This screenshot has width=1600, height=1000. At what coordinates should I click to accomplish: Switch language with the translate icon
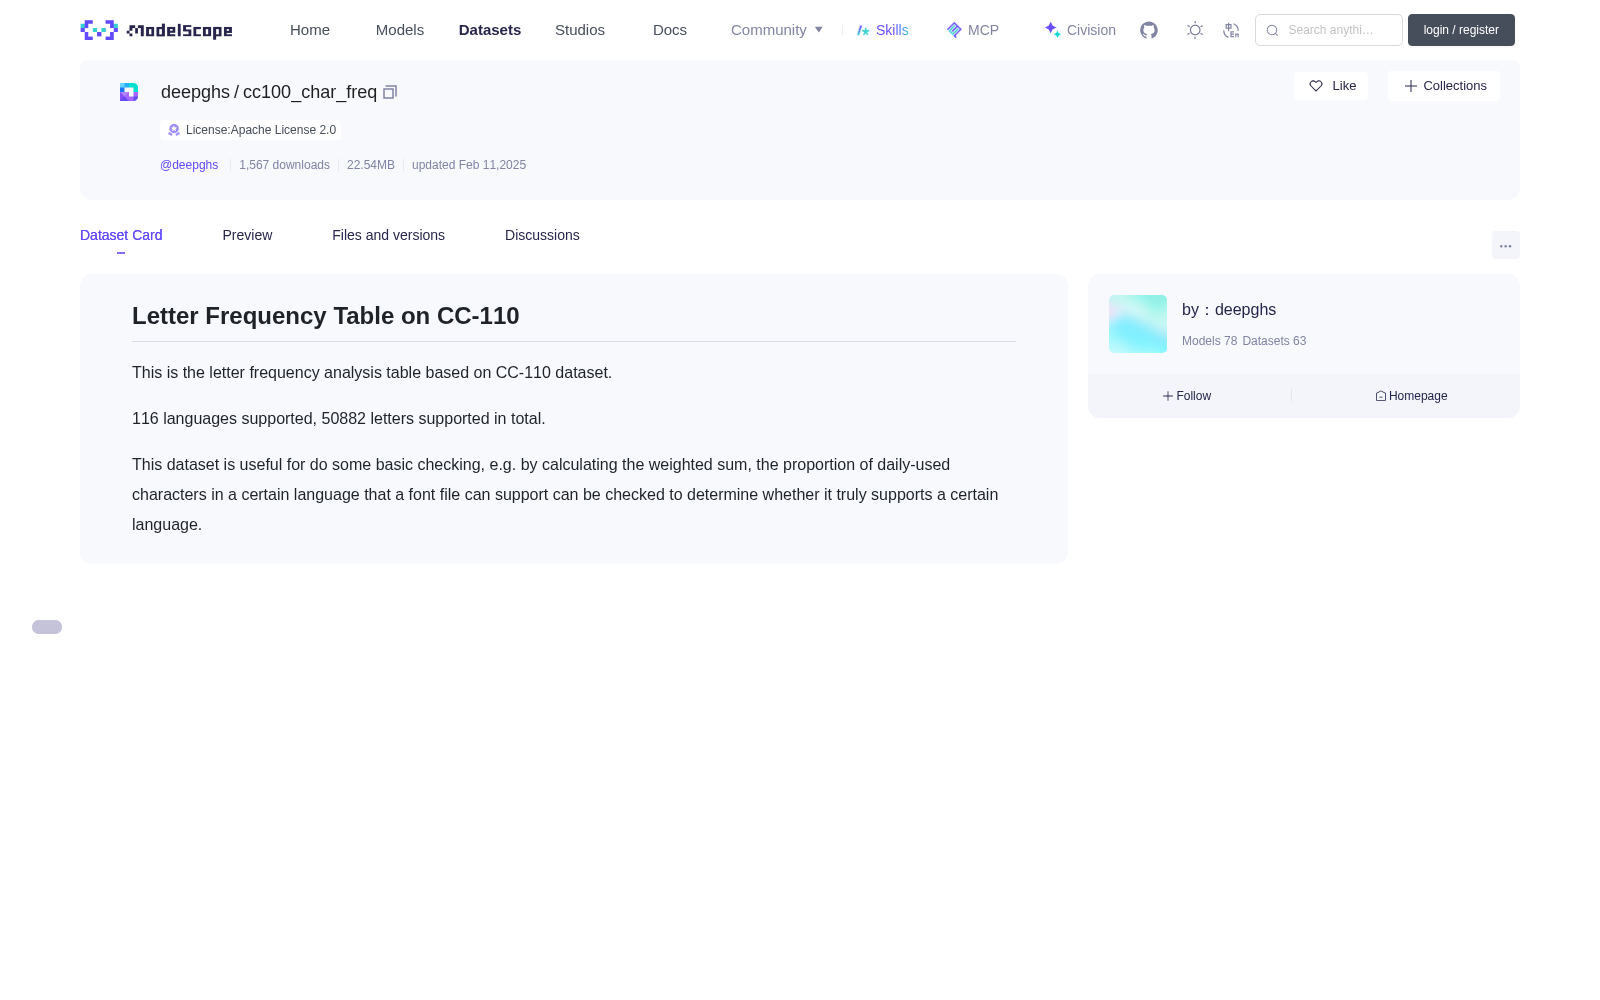(1231, 30)
